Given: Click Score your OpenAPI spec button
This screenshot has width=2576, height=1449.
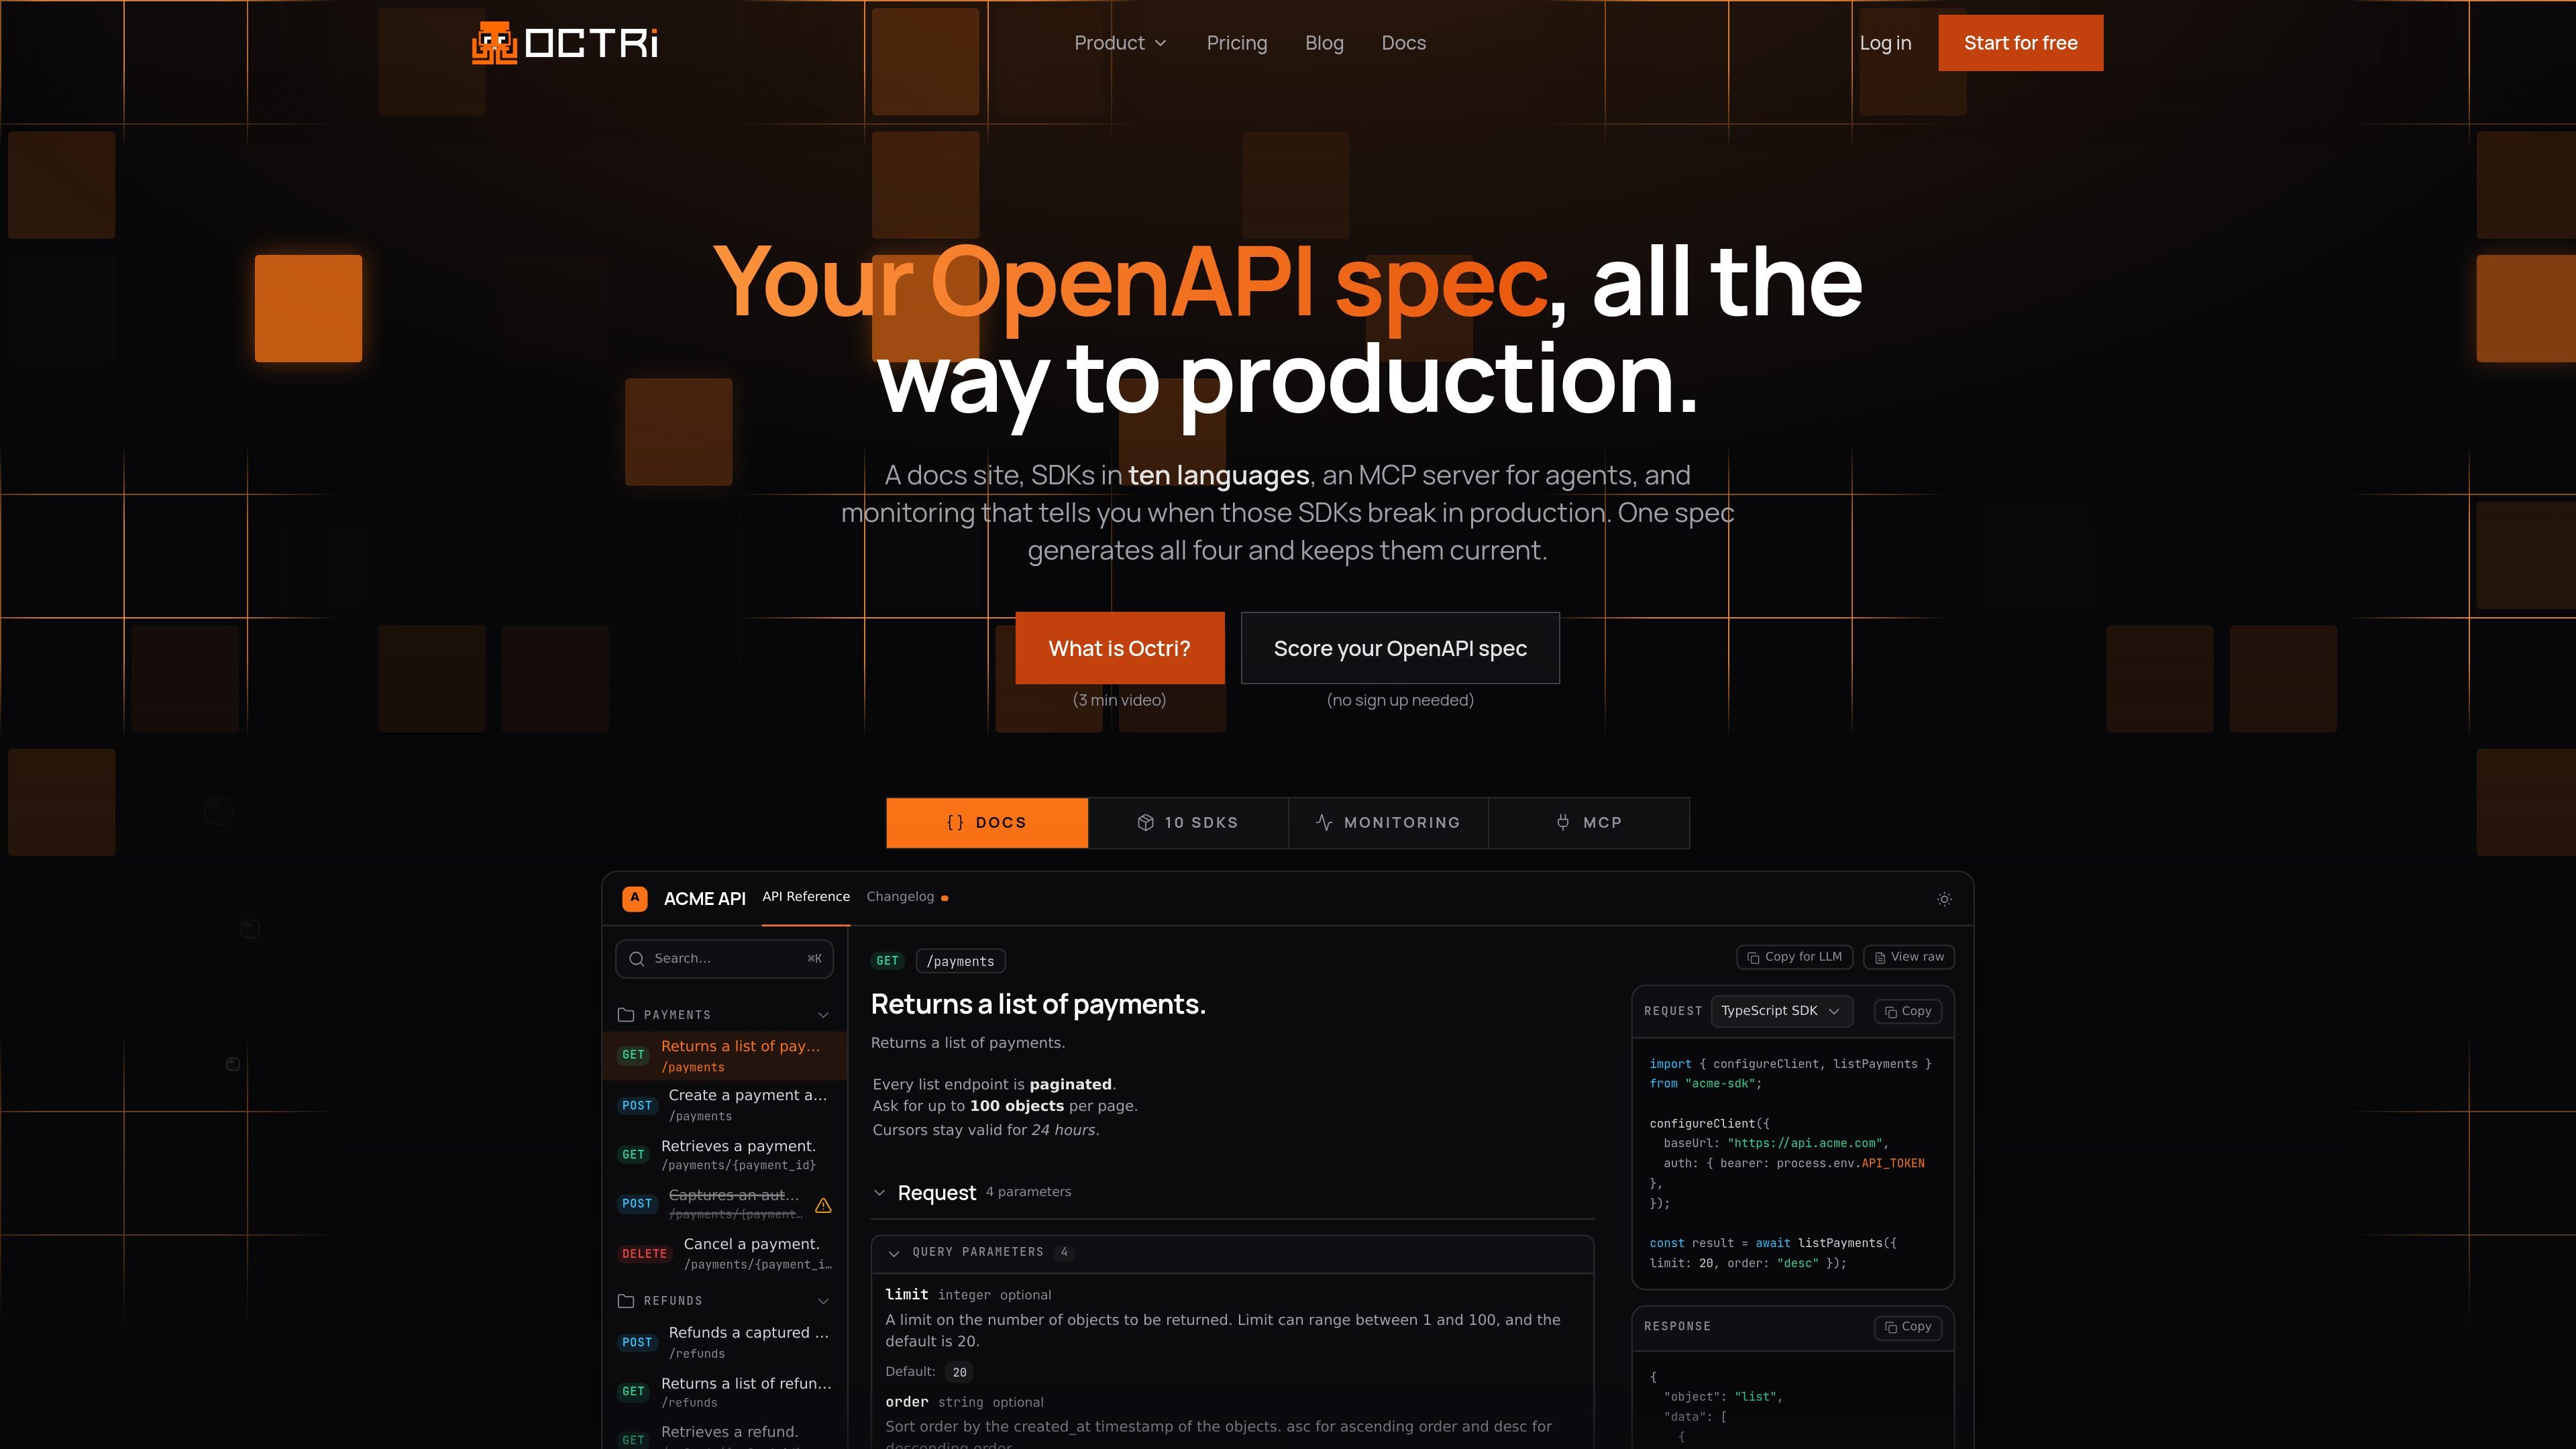Looking at the screenshot, I should (1400, 648).
